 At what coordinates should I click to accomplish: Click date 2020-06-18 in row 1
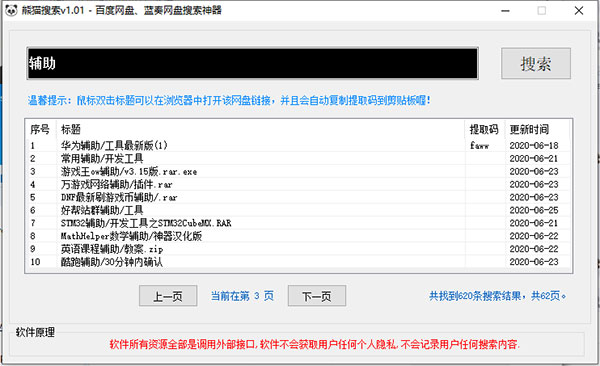click(x=534, y=145)
